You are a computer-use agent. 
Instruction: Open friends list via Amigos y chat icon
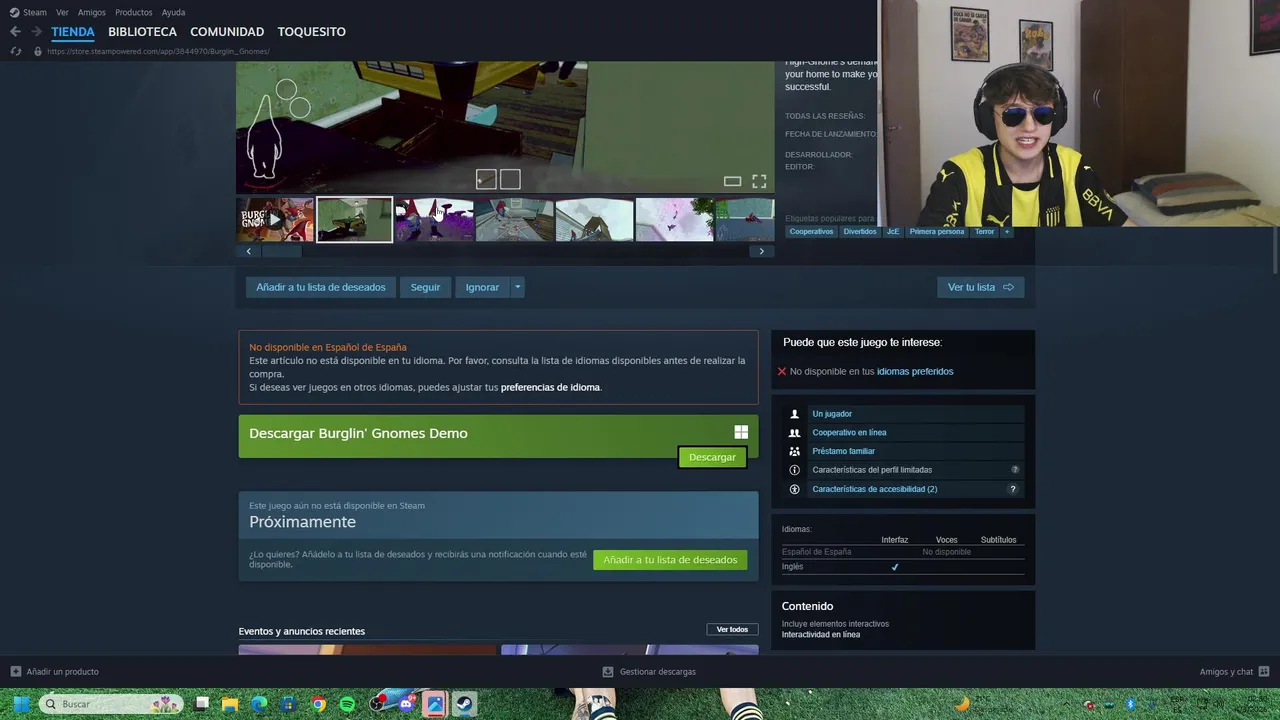point(1264,672)
